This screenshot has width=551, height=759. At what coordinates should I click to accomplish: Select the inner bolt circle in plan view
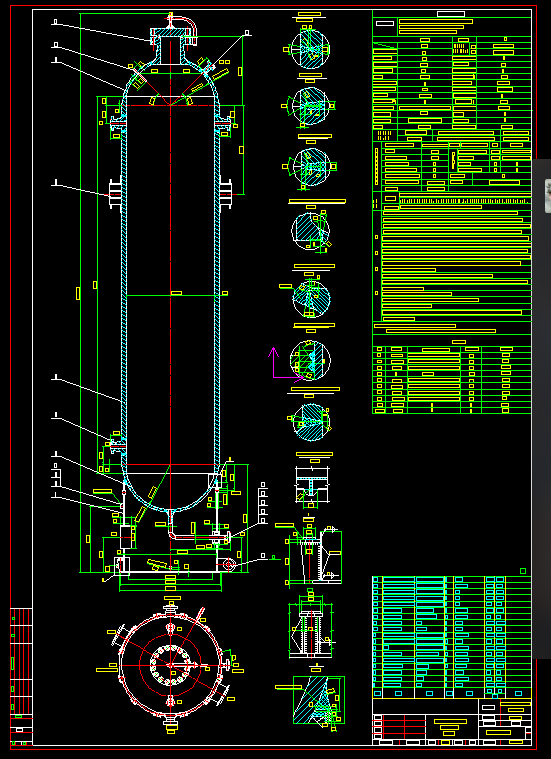170,665
